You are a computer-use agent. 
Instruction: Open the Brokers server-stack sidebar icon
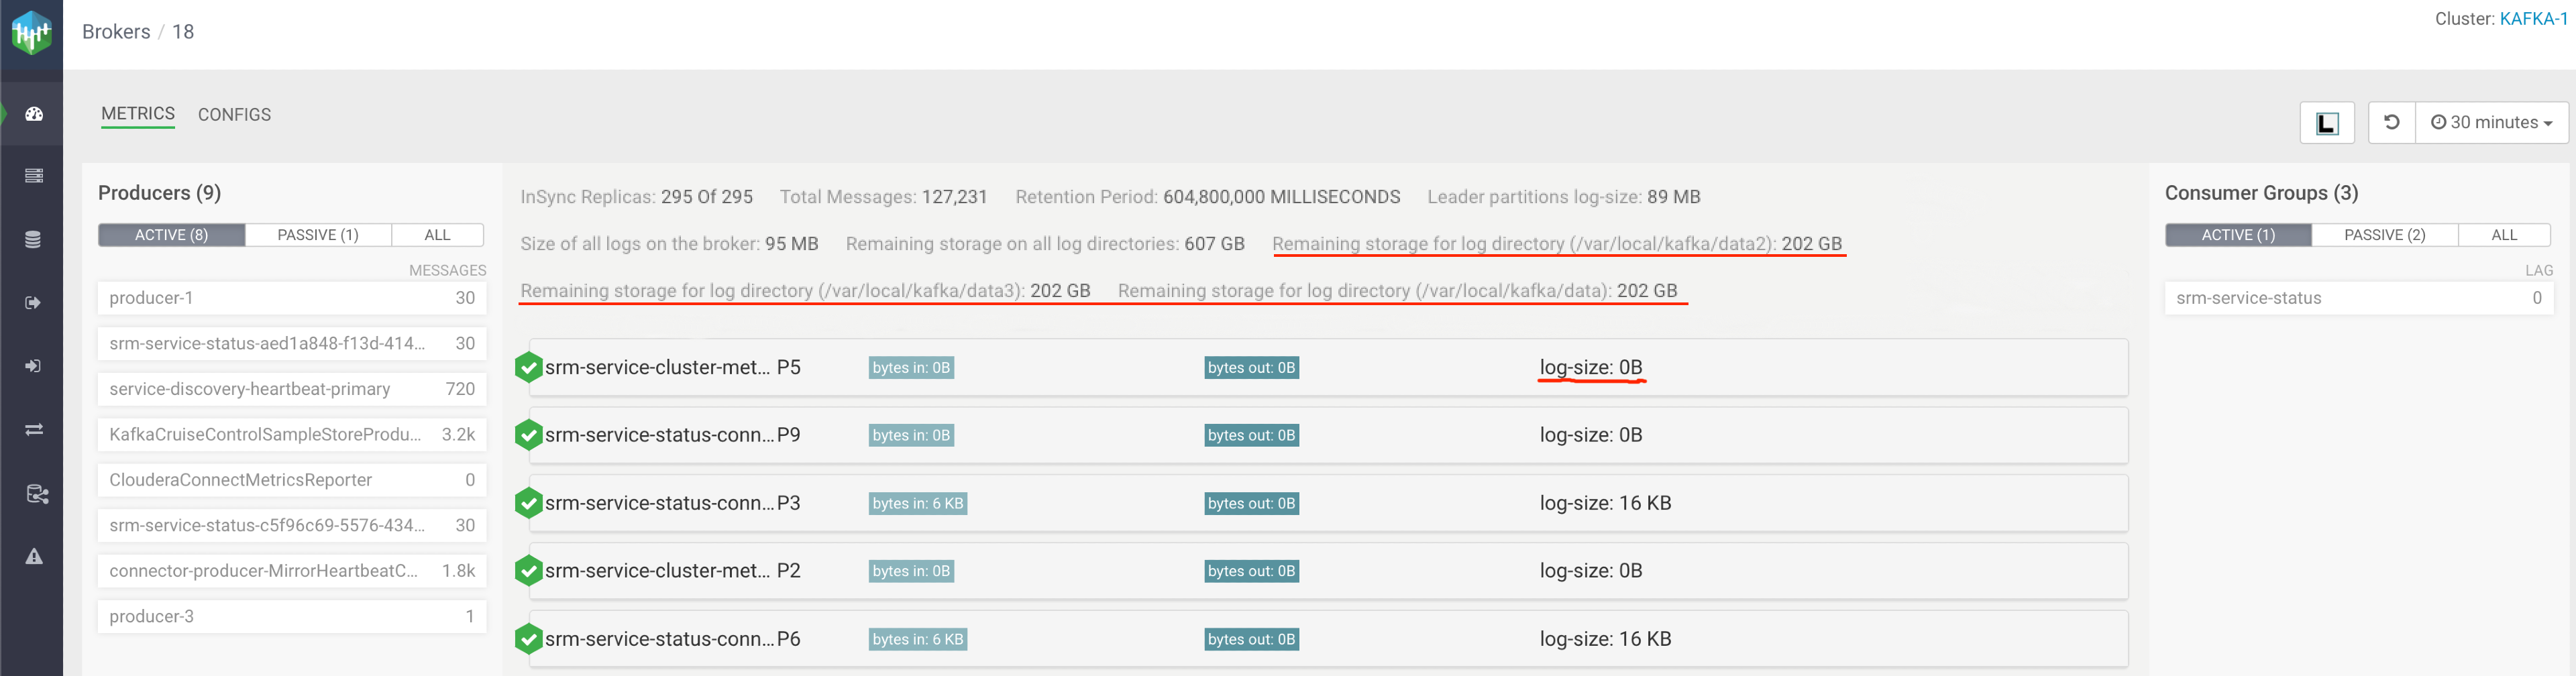tap(33, 176)
